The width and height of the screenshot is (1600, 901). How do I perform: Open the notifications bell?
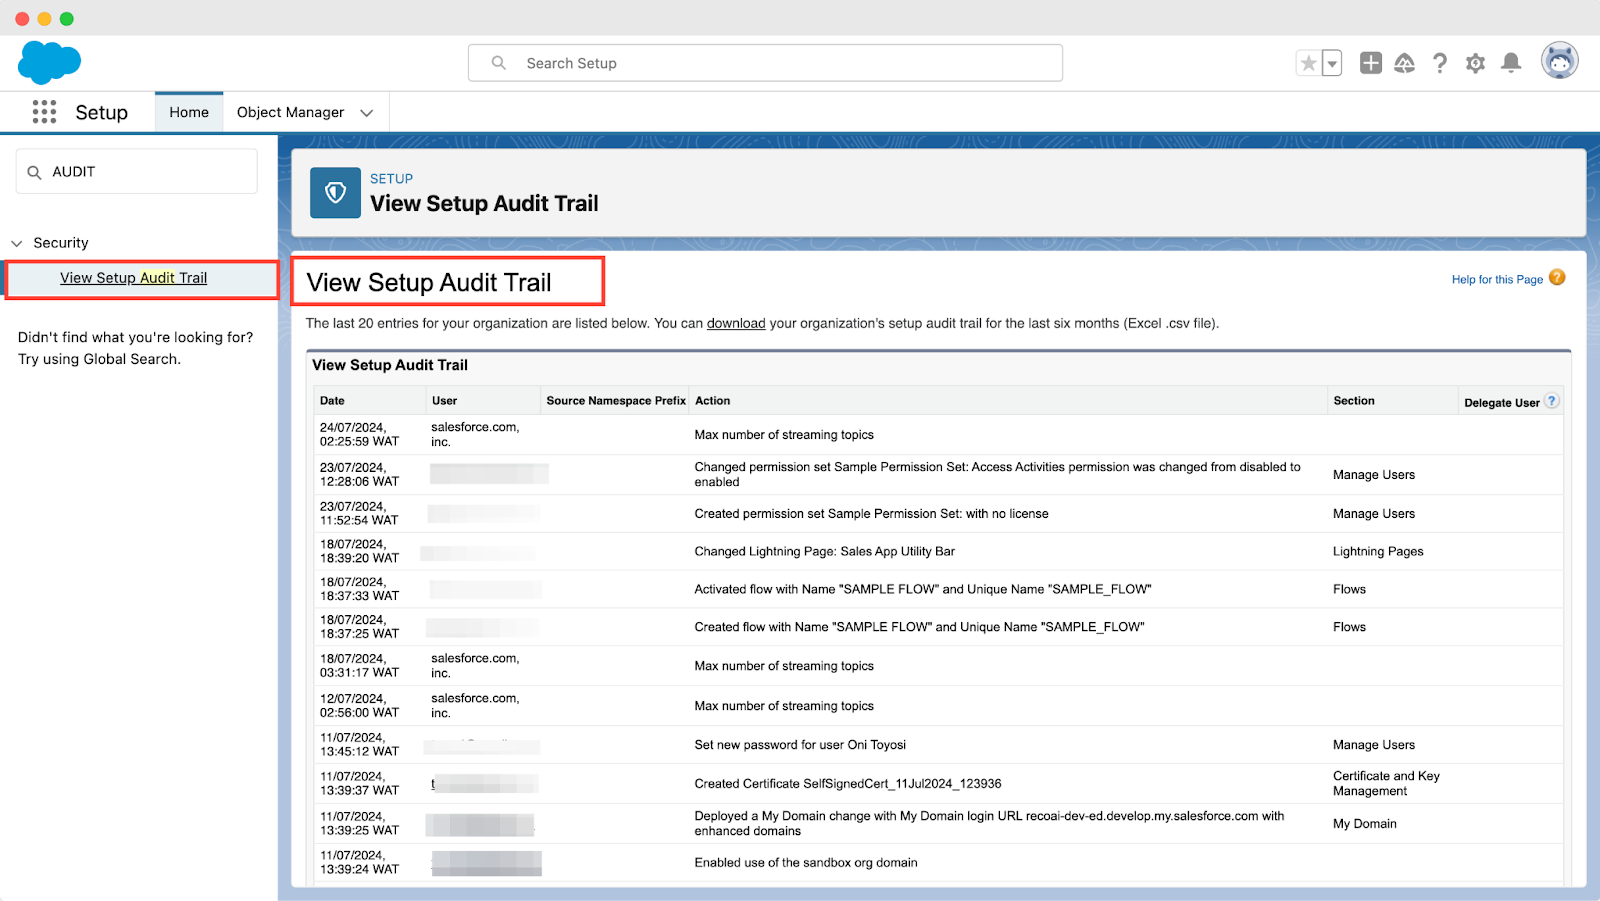click(x=1511, y=63)
